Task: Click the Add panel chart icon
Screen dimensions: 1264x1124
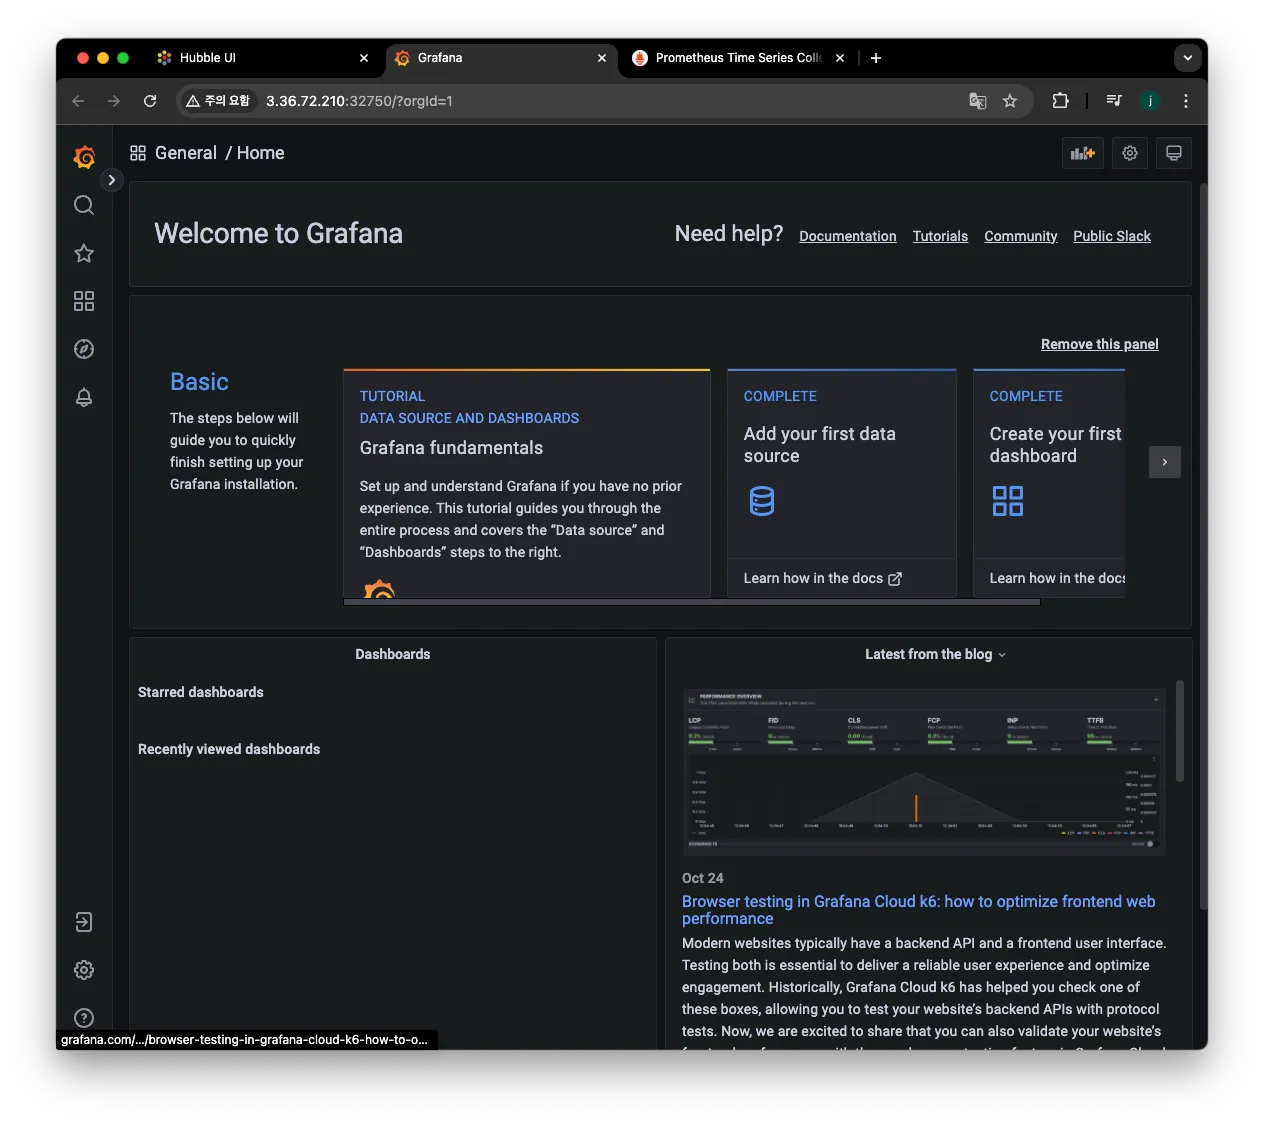Action: point(1083,153)
